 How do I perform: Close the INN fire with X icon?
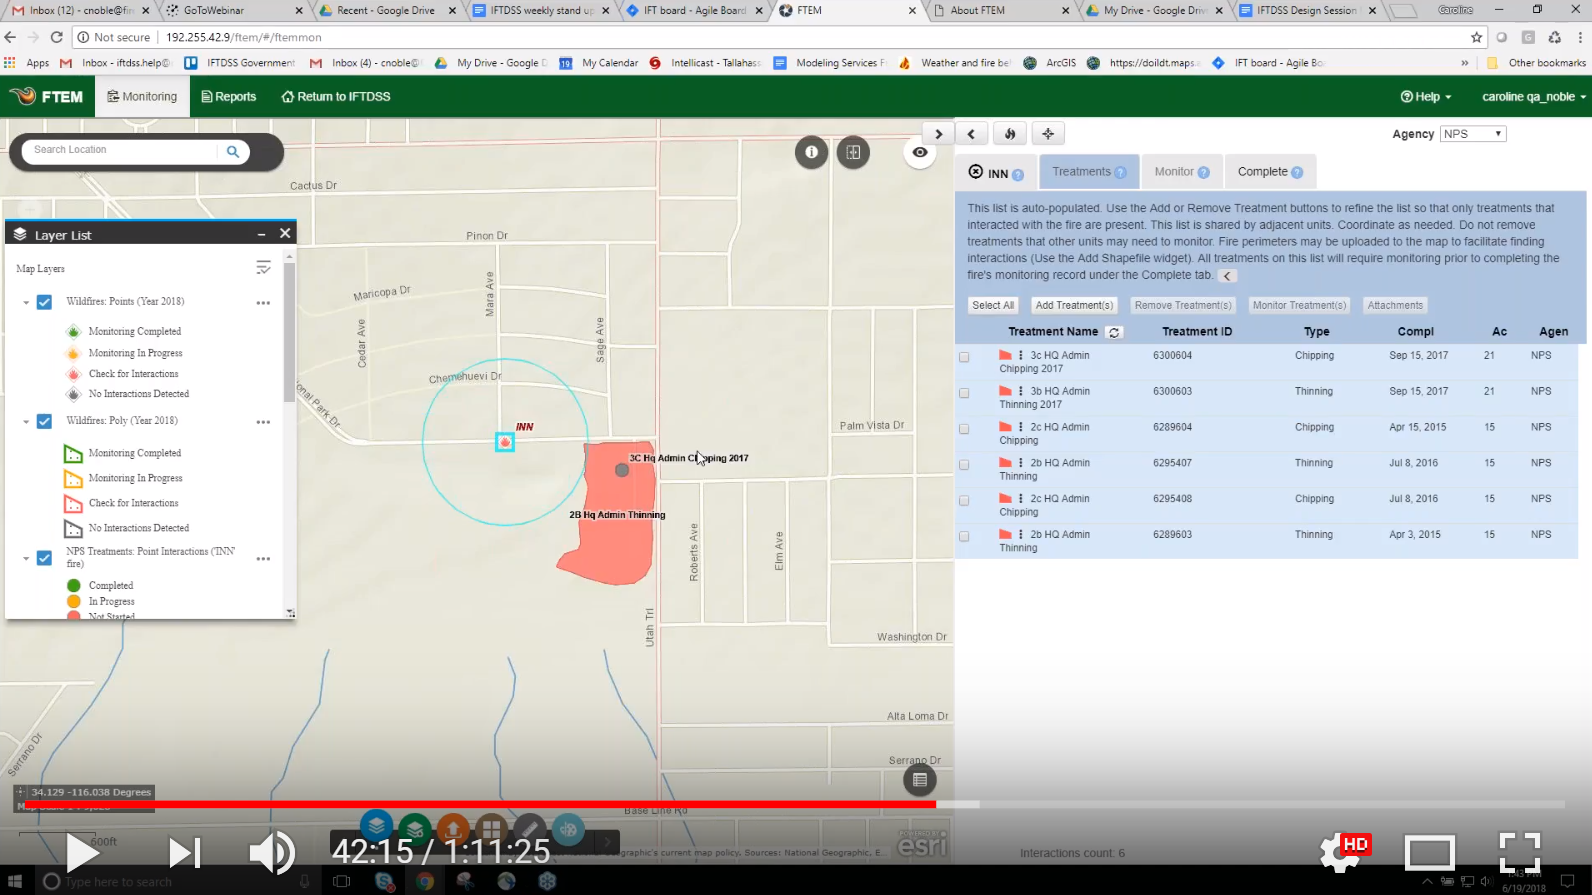[976, 172]
